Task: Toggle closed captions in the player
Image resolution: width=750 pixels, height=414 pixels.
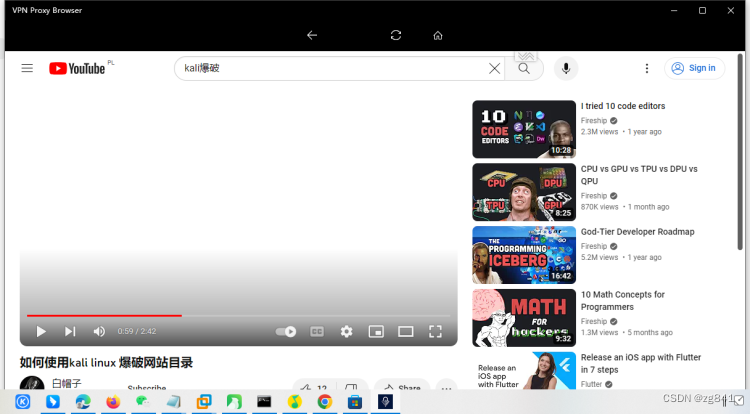Action: pos(317,331)
